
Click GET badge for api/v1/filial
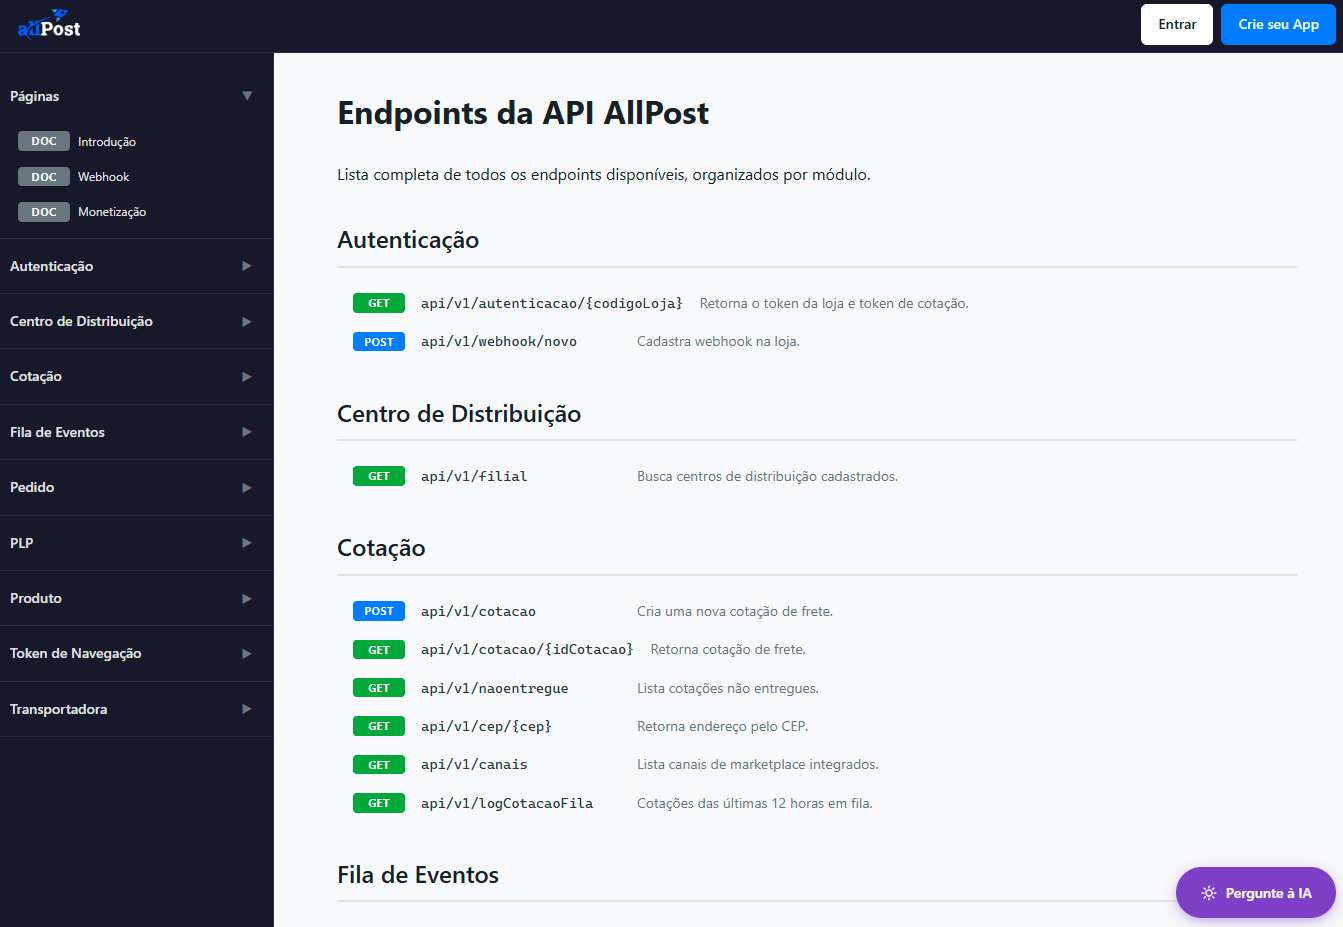[x=379, y=476]
